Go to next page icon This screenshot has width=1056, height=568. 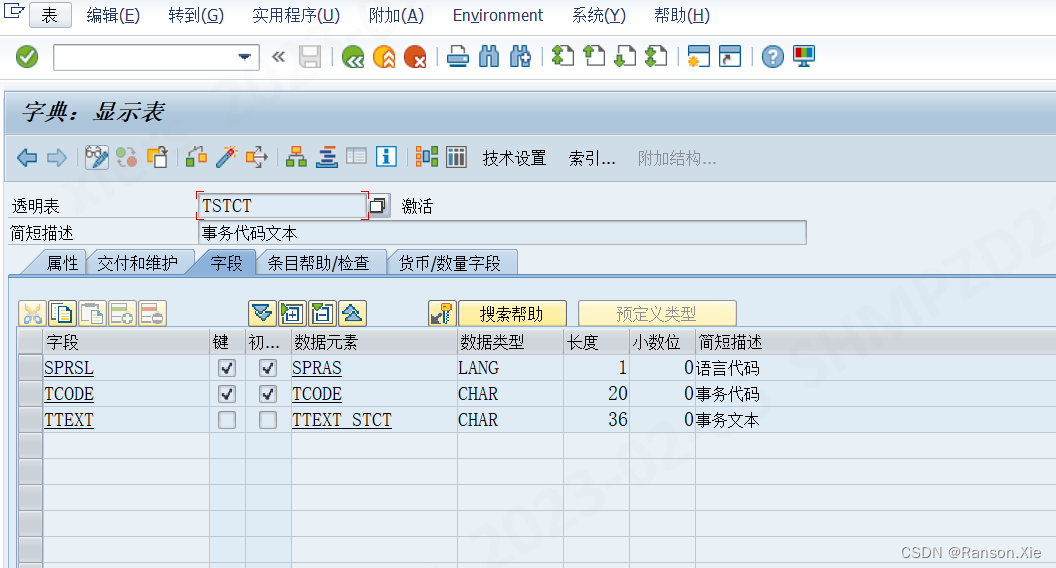point(625,57)
